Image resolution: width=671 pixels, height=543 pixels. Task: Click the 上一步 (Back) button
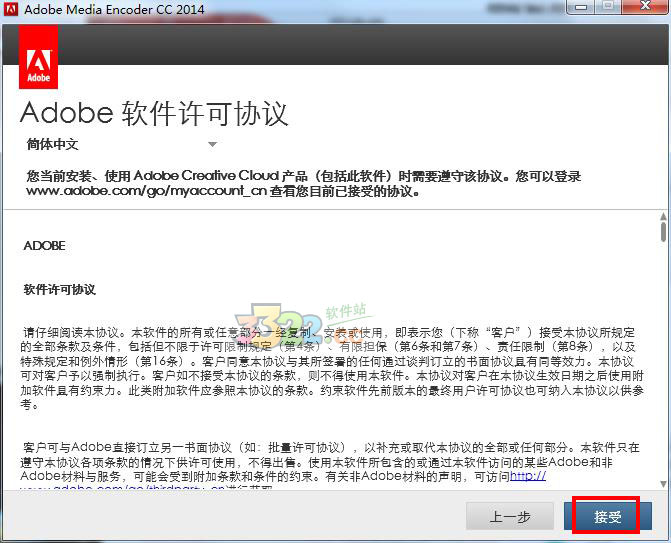point(510,516)
